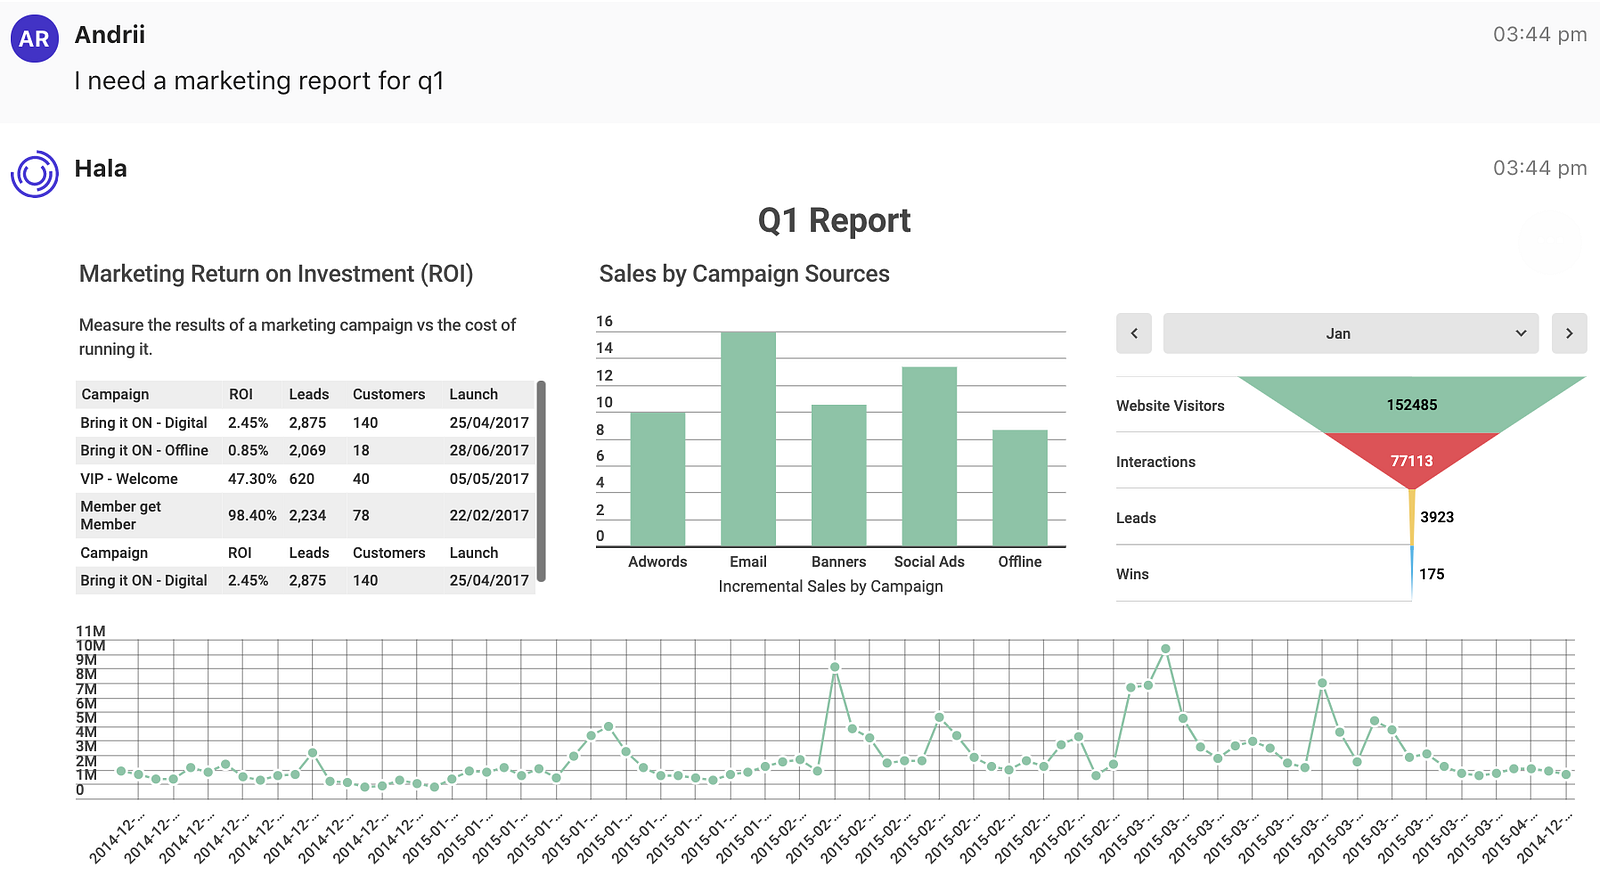The image size is (1600, 886).
Task: Click the Leads label in funnel
Action: pos(1136,518)
